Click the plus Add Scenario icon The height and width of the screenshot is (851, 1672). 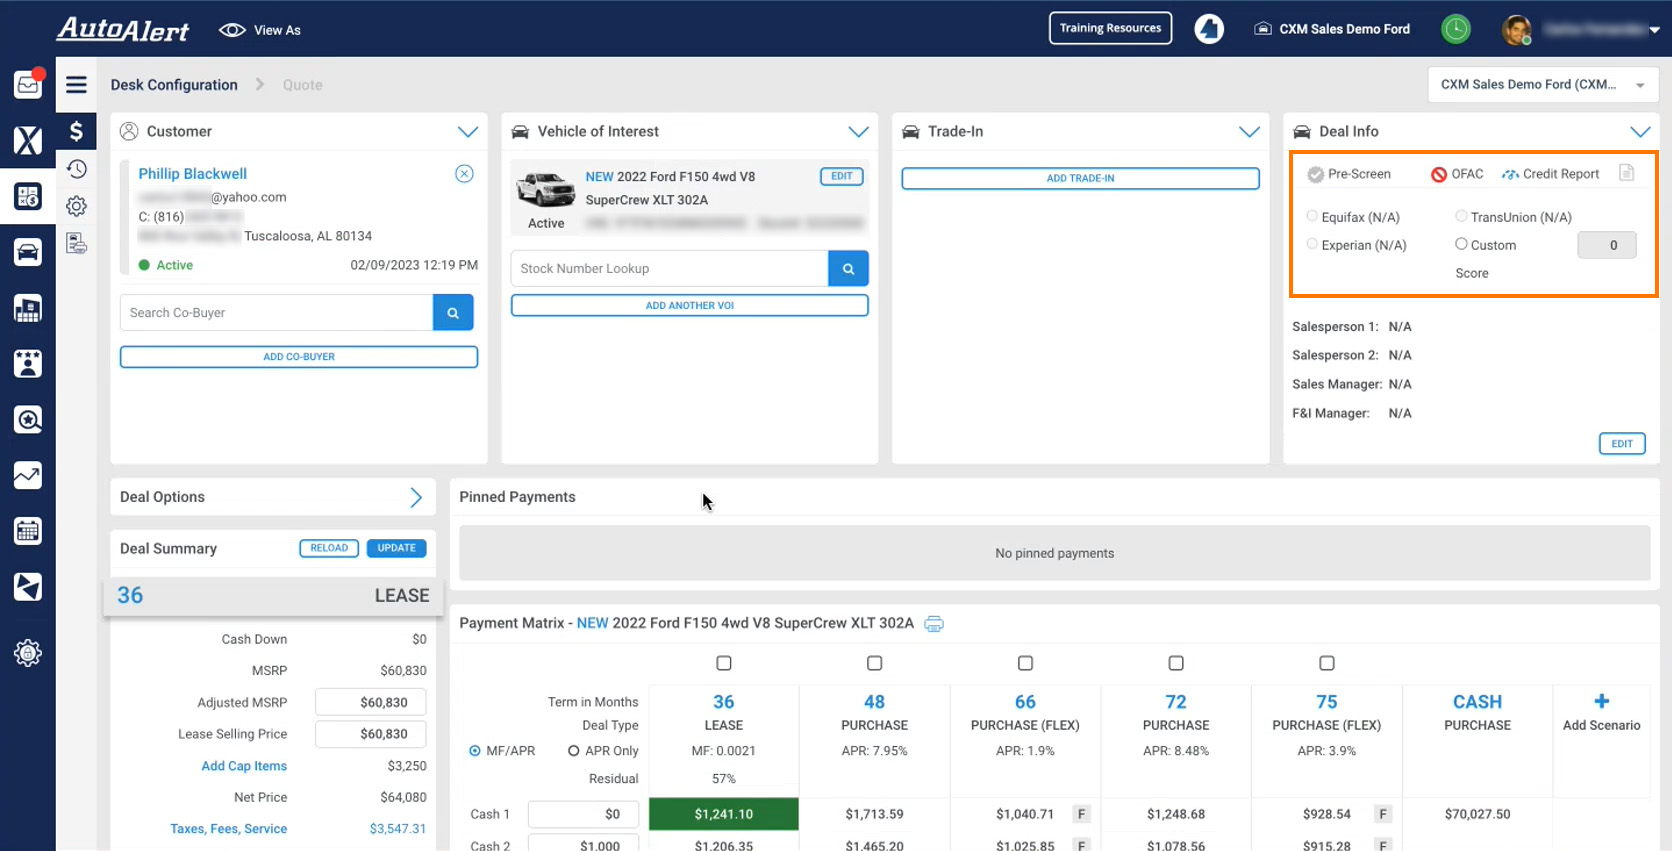pyautogui.click(x=1602, y=701)
